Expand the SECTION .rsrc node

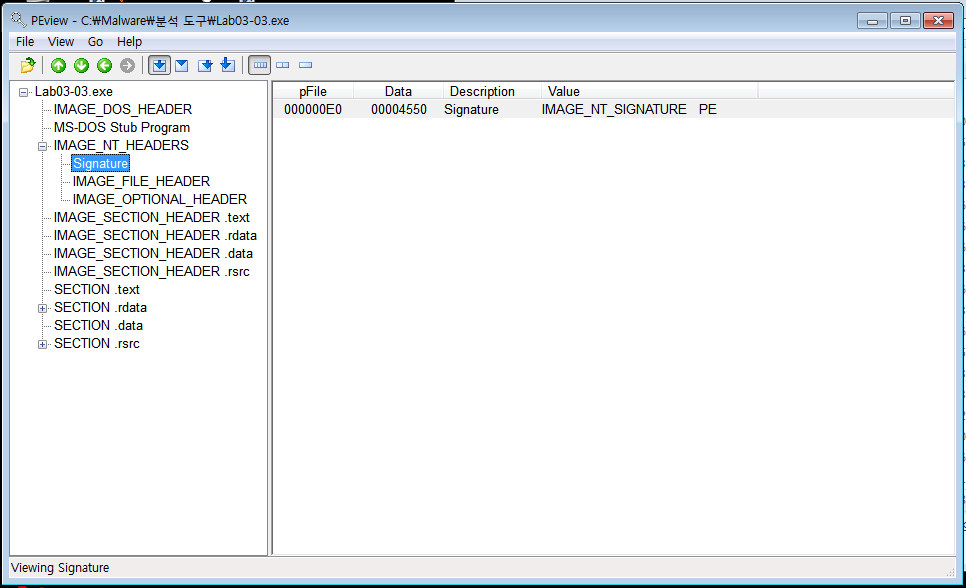point(43,344)
